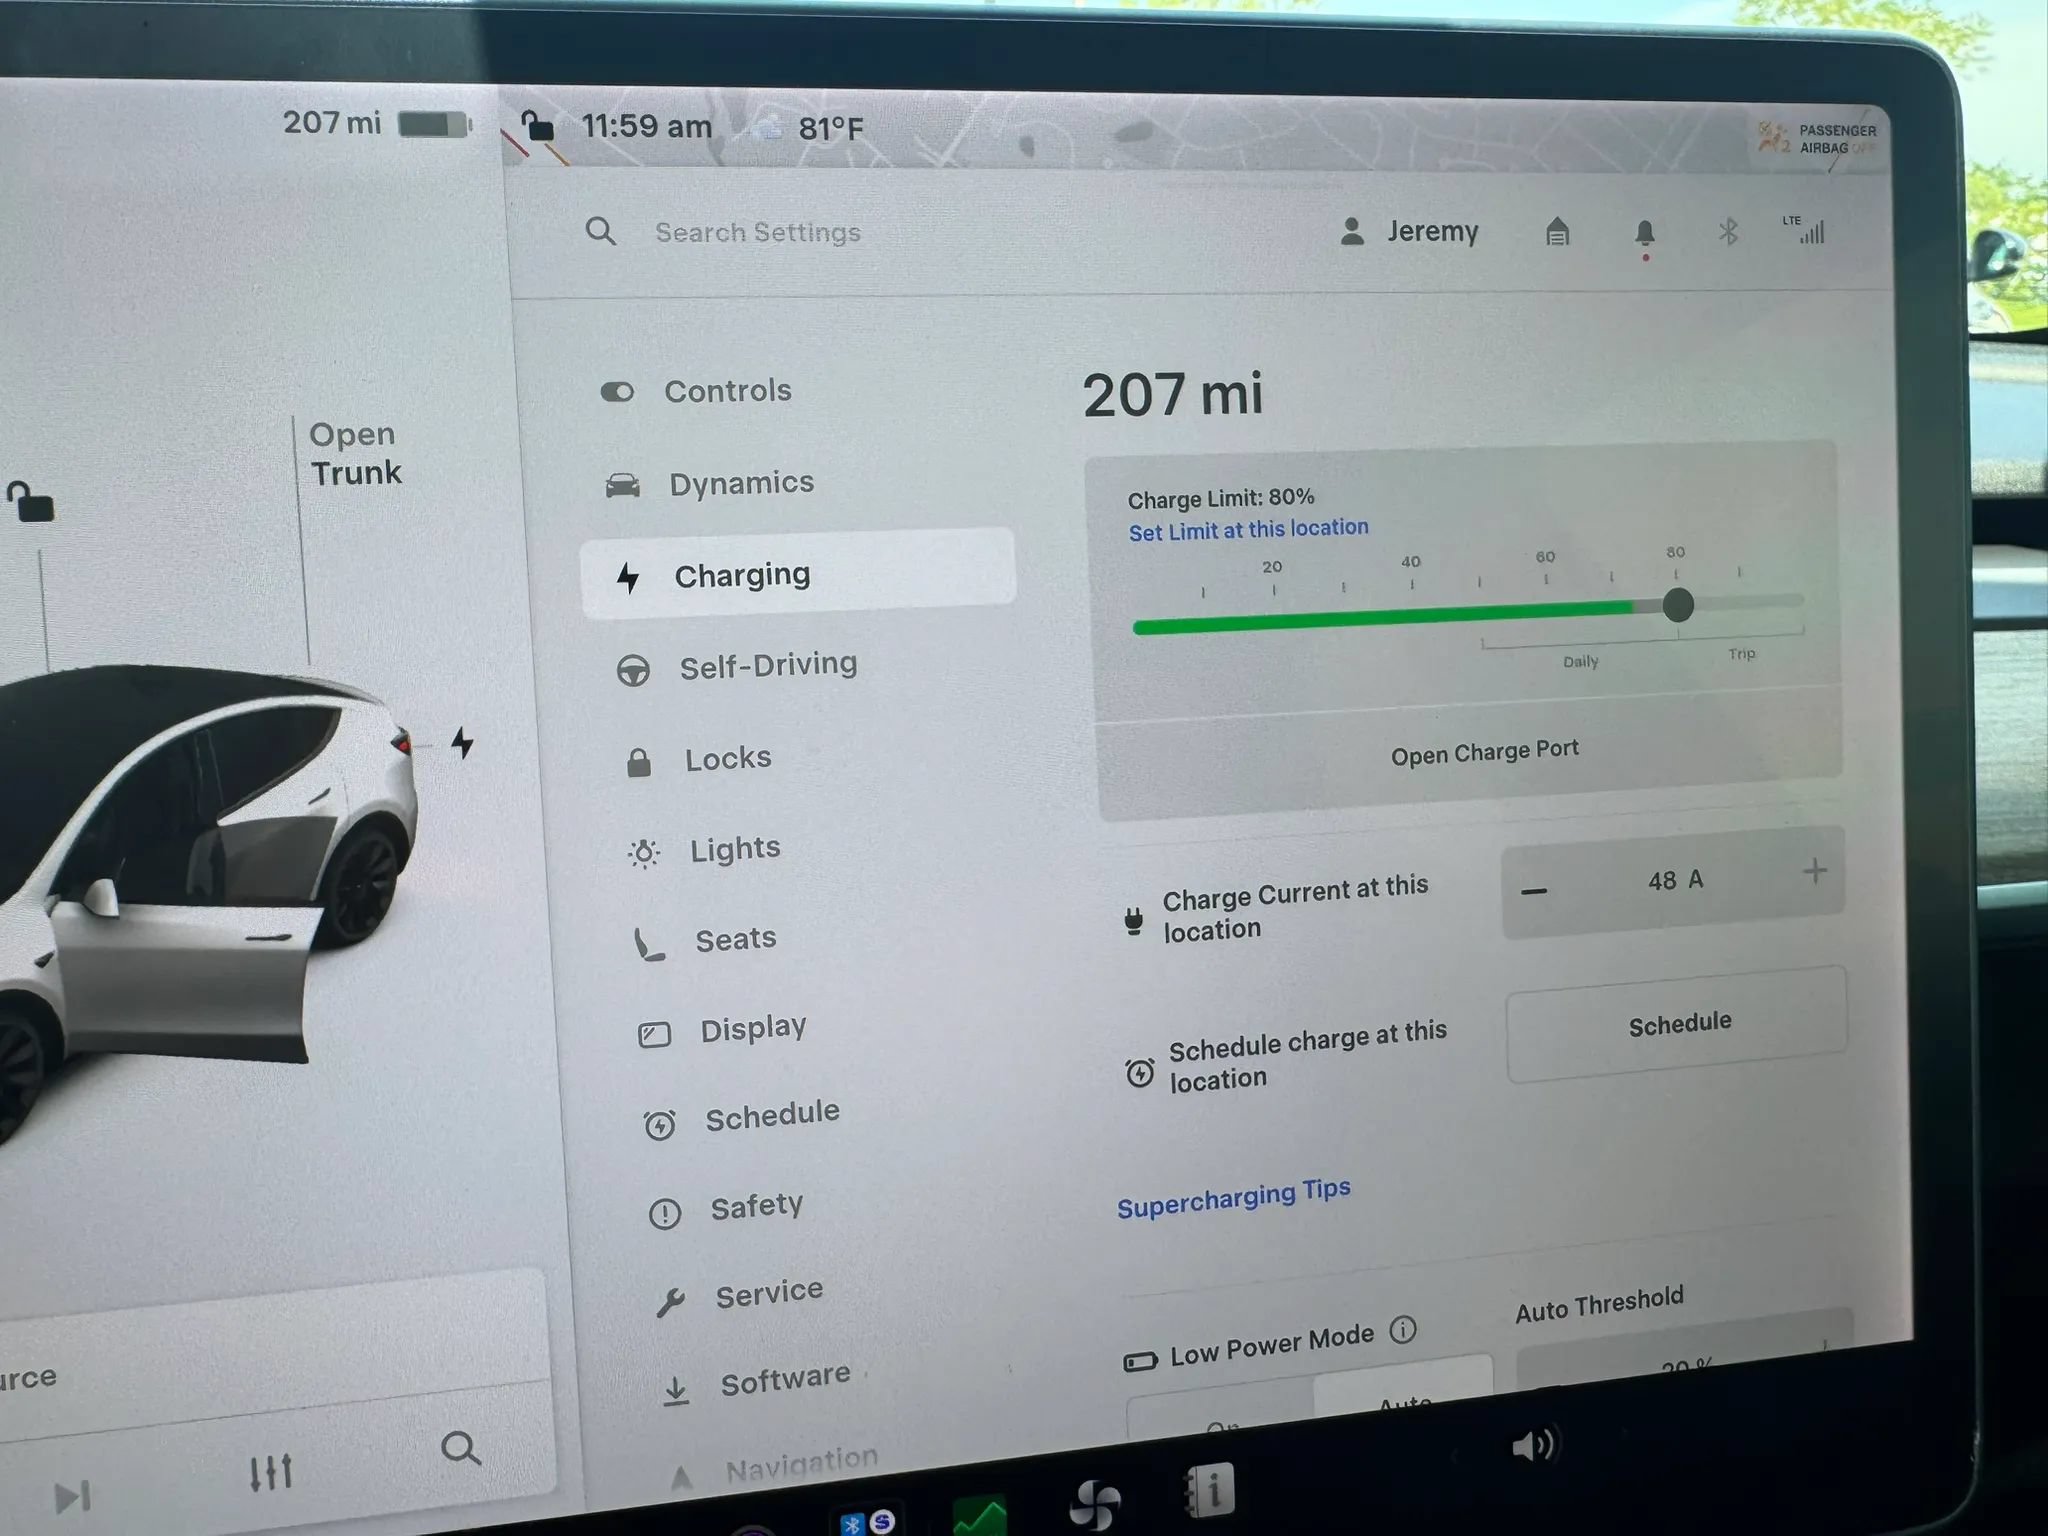Tap the battery icon beside 207 mi
2048x1536 pixels.
435,124
